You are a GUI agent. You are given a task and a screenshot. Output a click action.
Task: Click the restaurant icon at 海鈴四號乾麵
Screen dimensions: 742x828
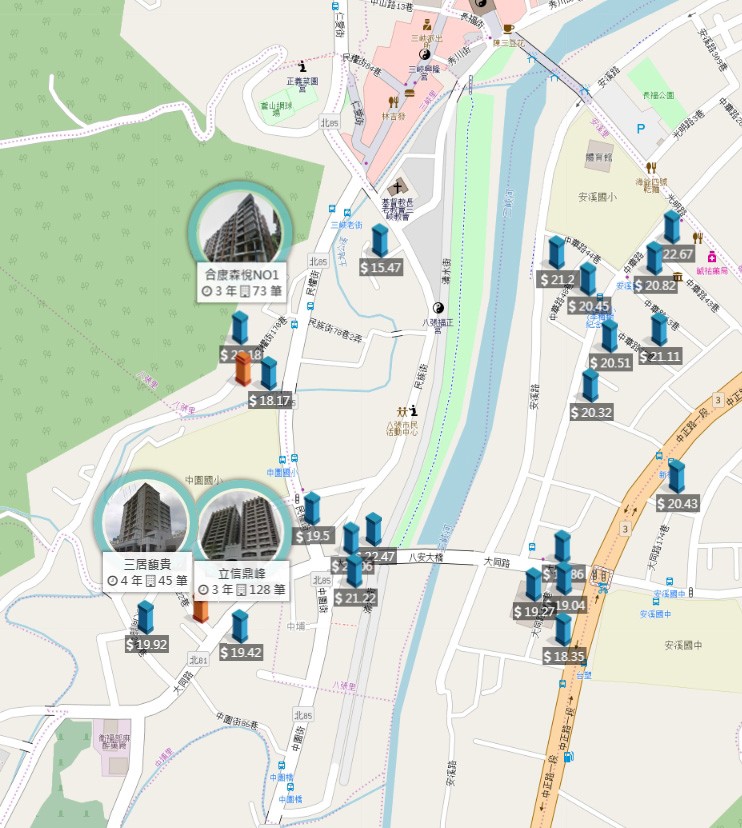[651, 168]
